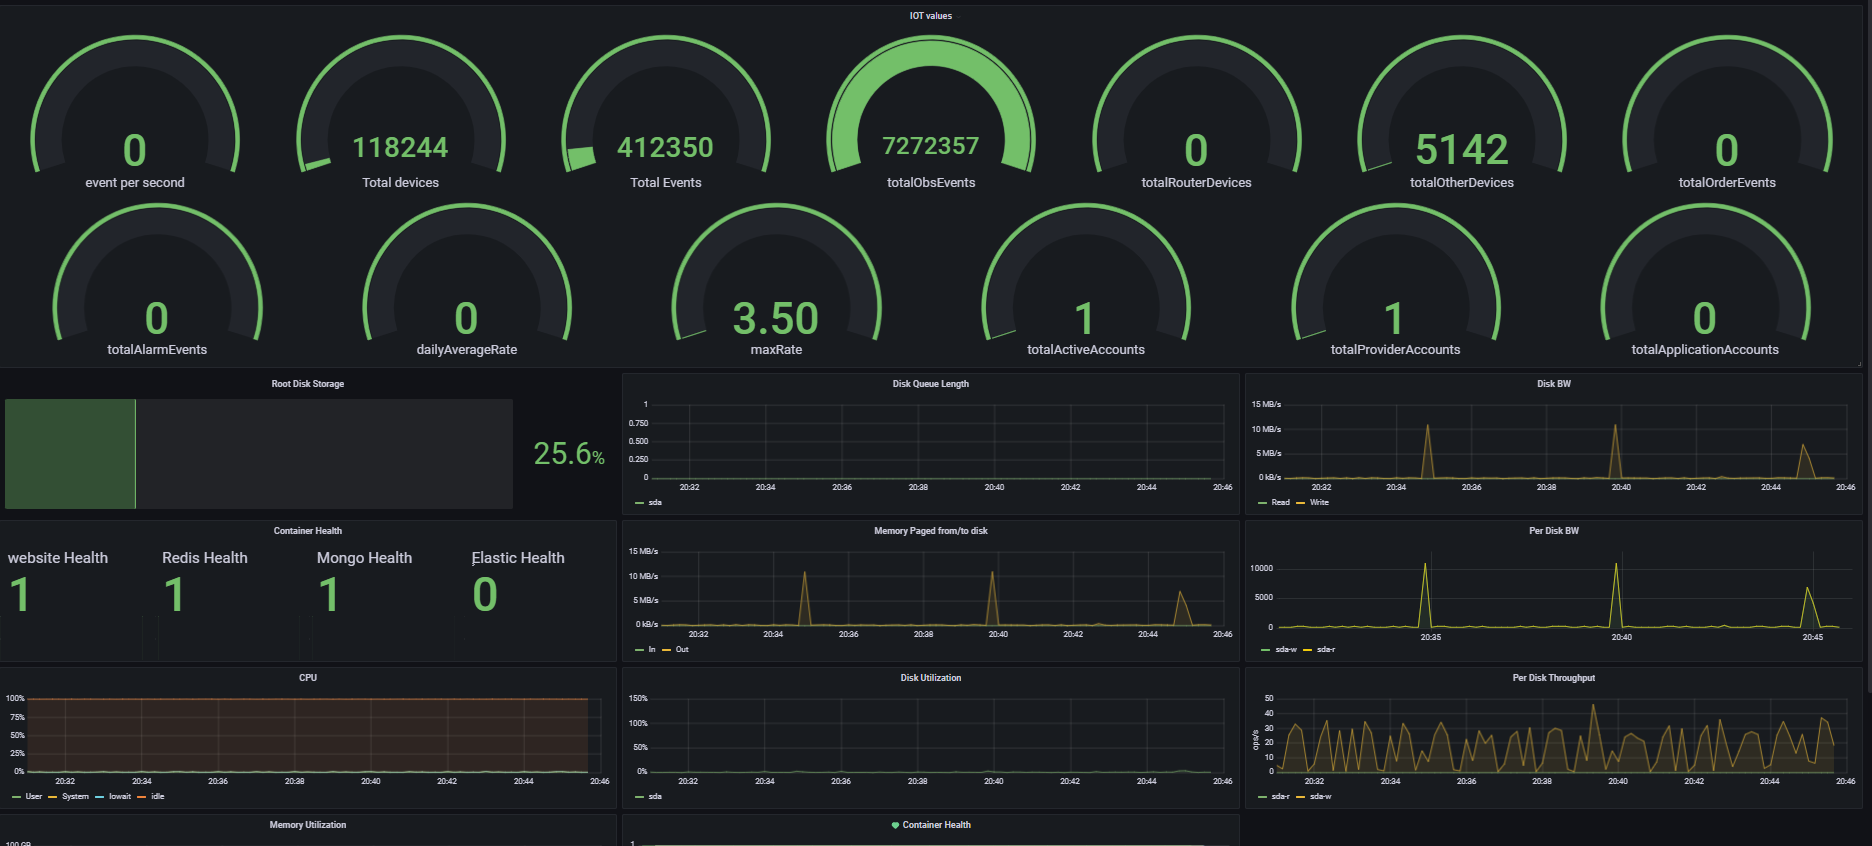This screenshot has width=1872, height=846.
Task: Open the Memory Paged from/to disk panel menu
Action: pos(930,531)
